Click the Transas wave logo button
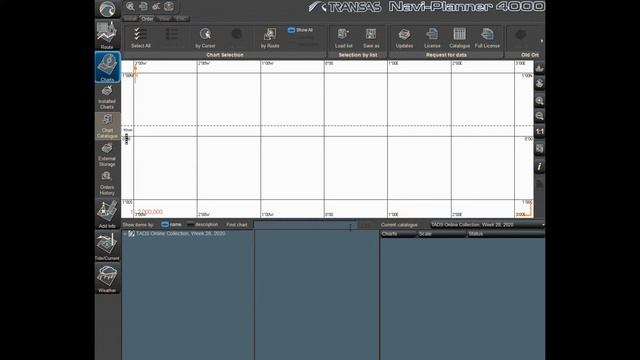Screen dimensions: 640x360 pos(107,9)
